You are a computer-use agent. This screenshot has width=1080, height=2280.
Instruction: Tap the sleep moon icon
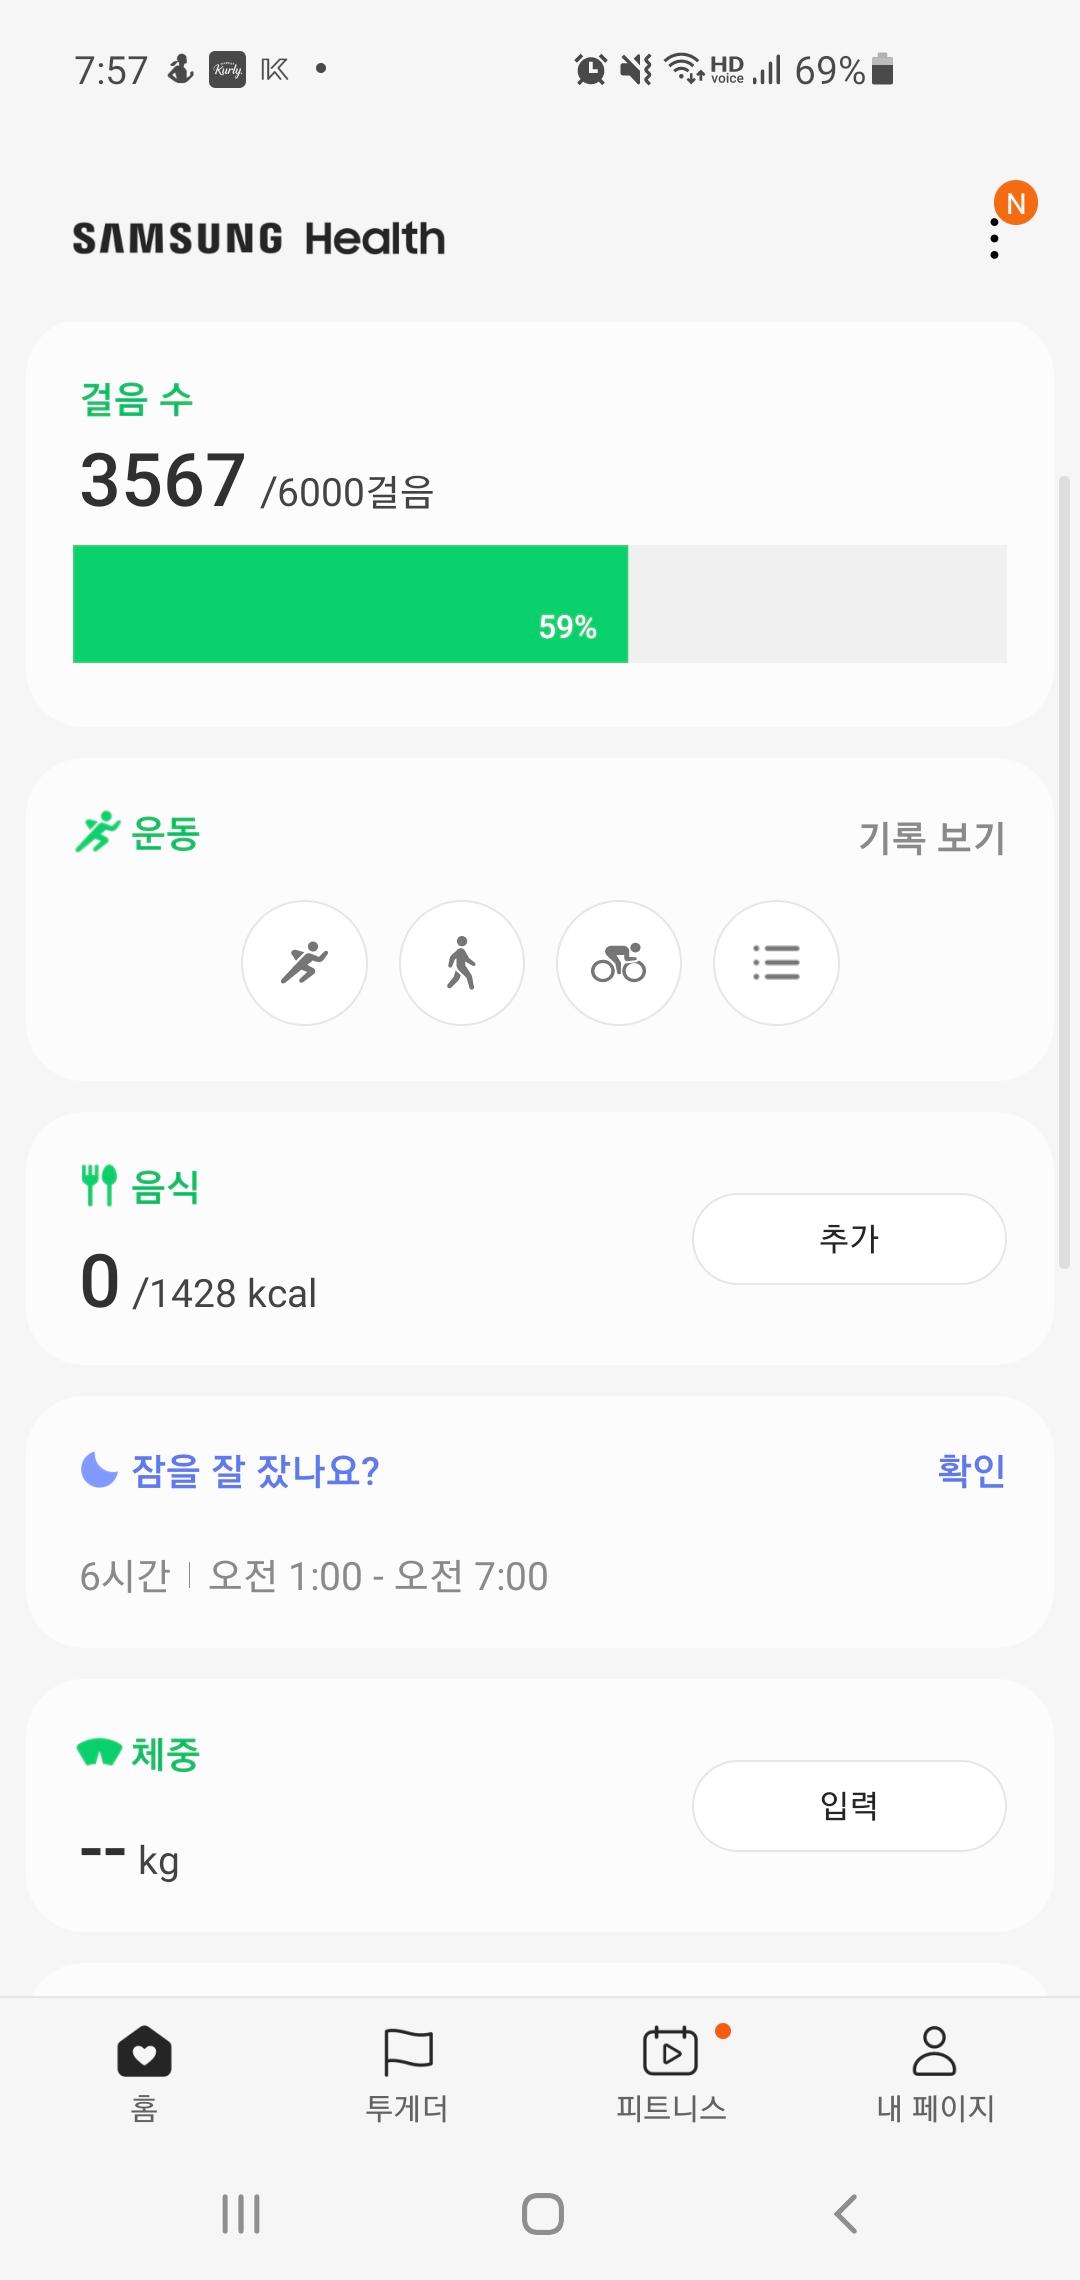[x=99, y=1470]
